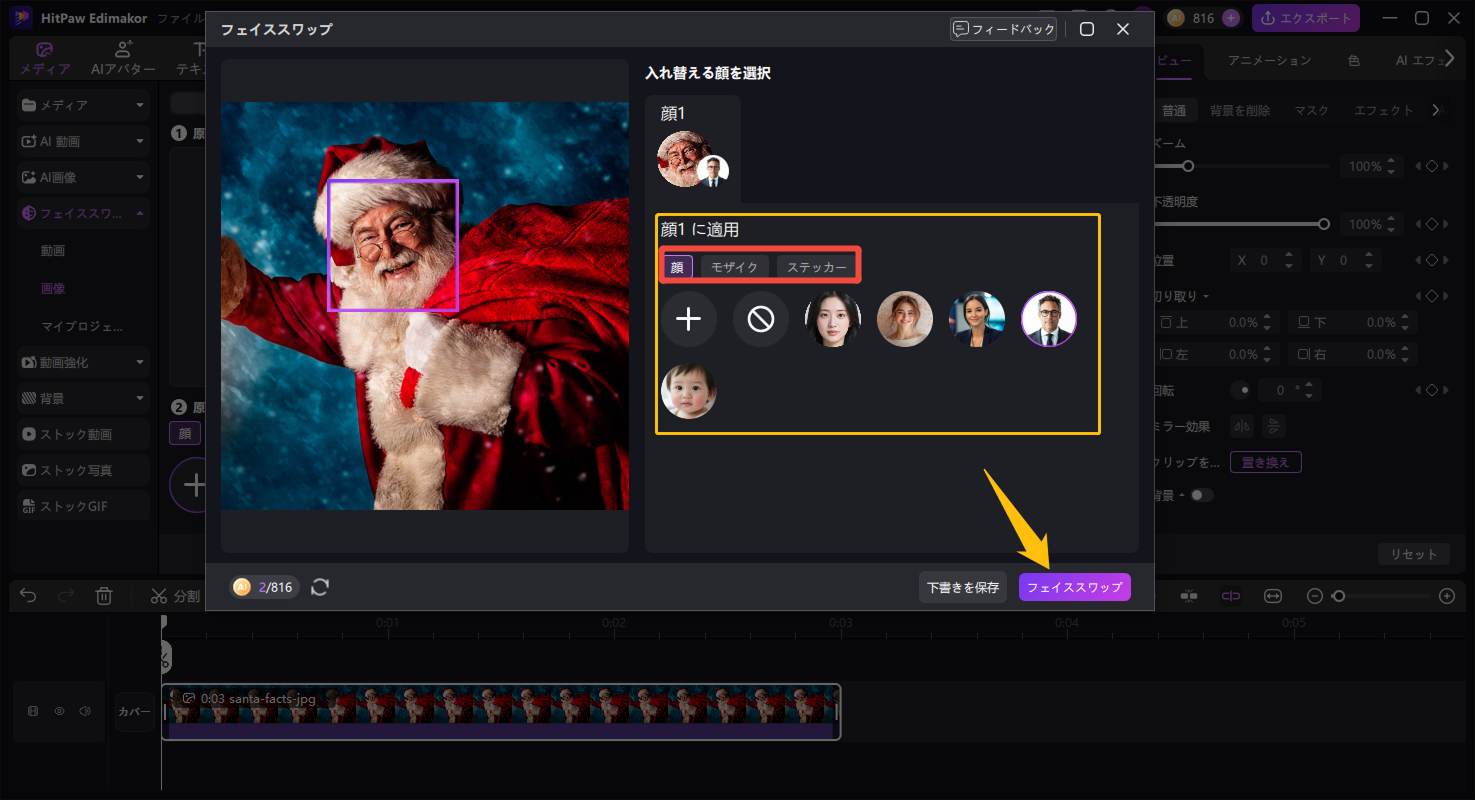The width and height of the screenshot is (1475, 800).
Task: Toggle the track visibility eye icon
Action: click(59, 711)
